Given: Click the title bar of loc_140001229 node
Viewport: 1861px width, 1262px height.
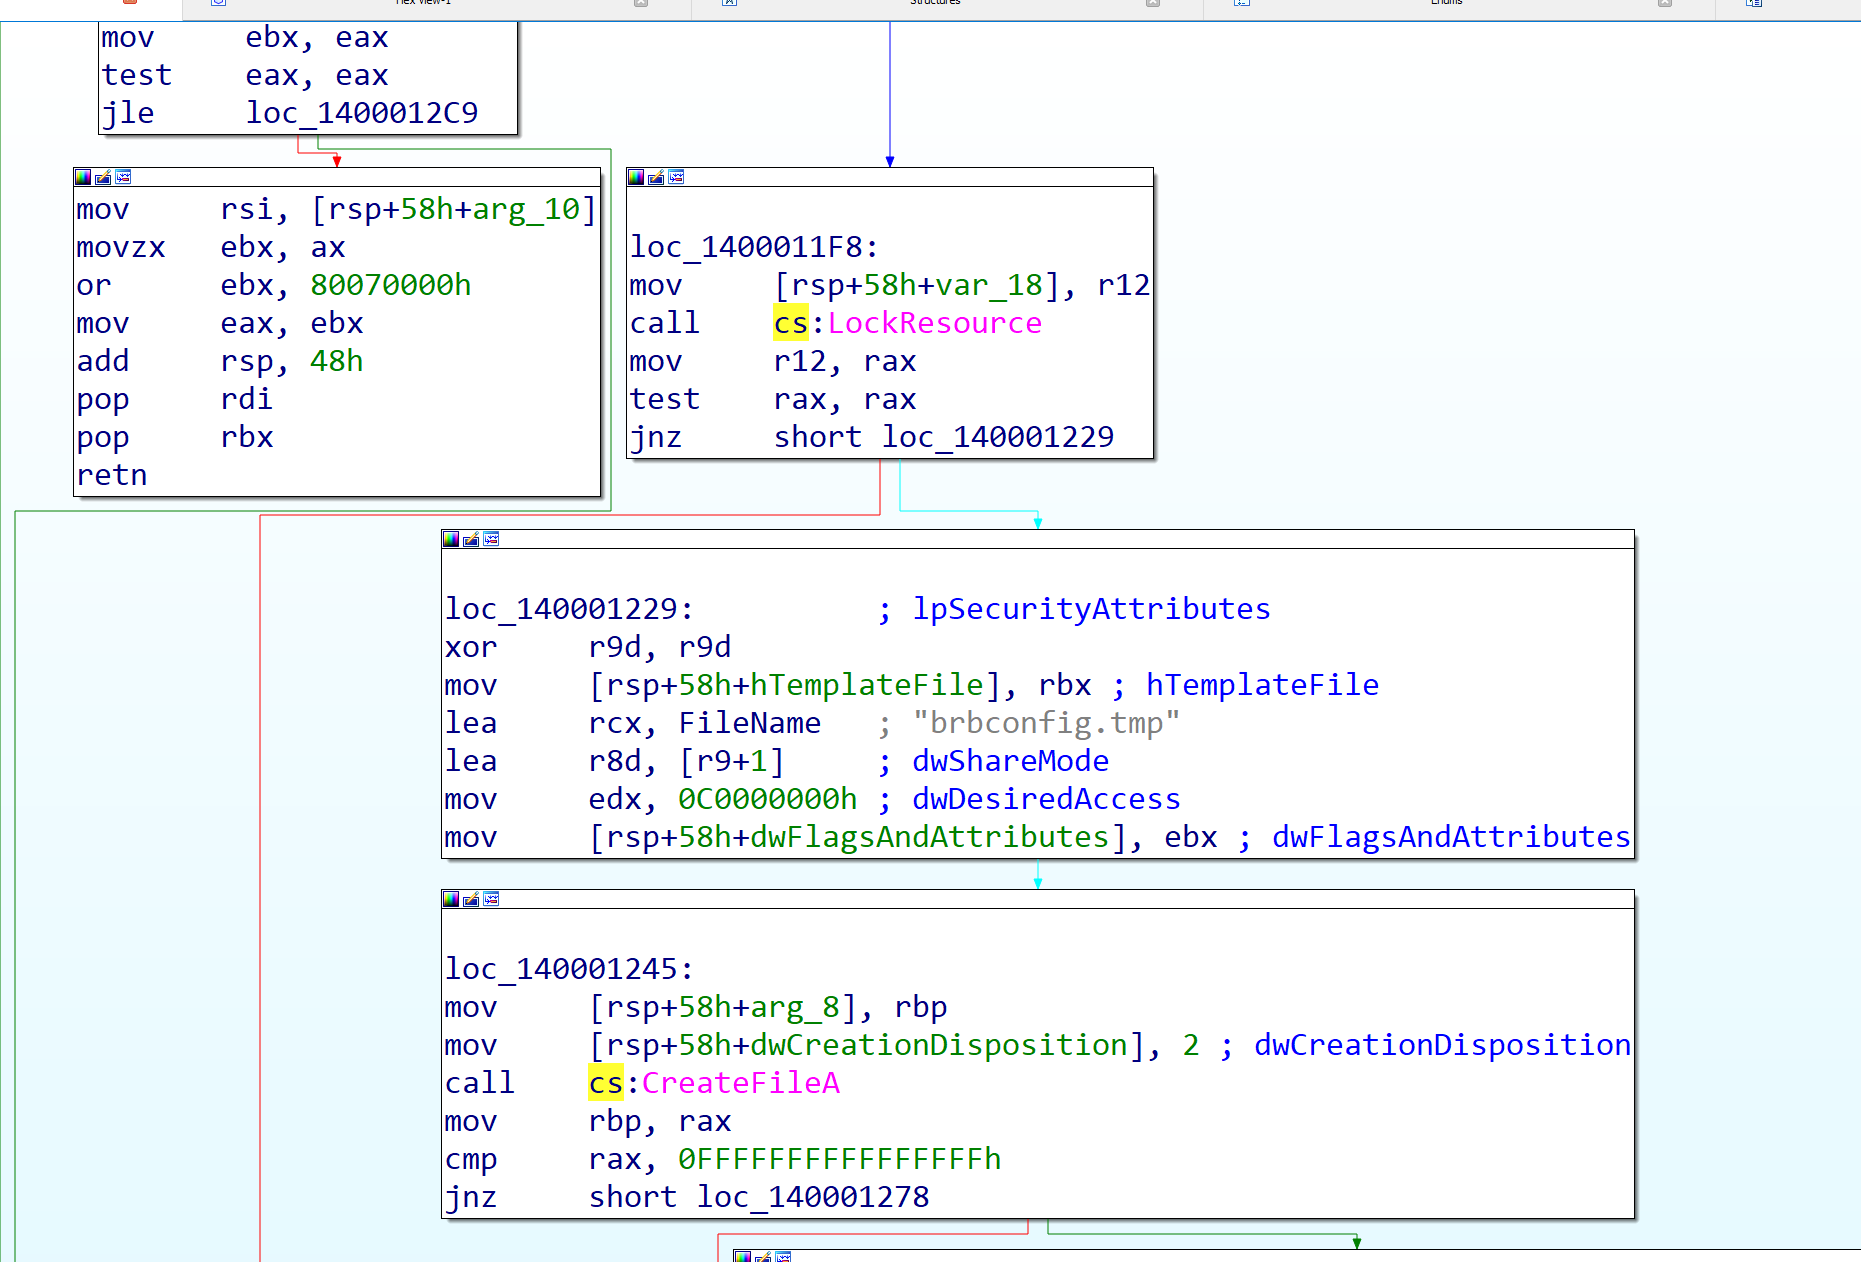Looking at the screenshot, I should coord(1038,539).
